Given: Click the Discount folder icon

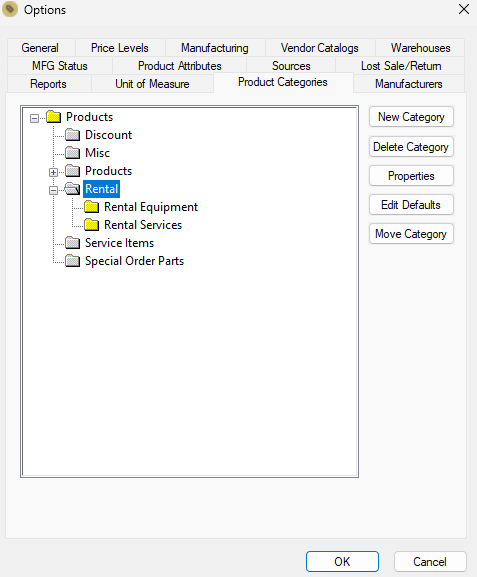Looking at the screenshot, I should tap(73, 135).
